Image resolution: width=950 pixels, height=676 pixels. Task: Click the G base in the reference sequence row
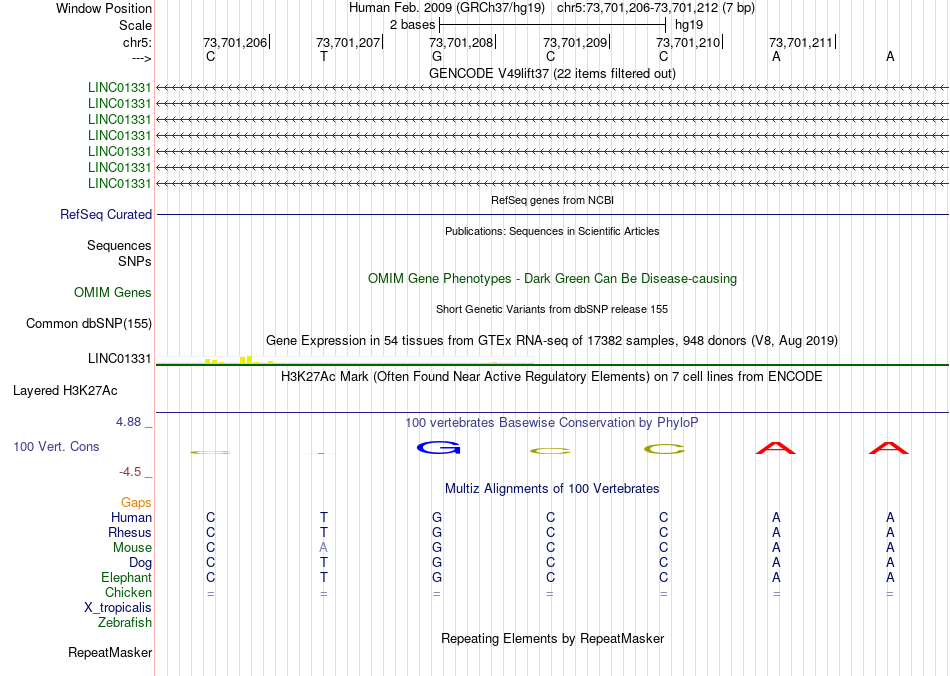pyautogui.click(x=437, y=56)
